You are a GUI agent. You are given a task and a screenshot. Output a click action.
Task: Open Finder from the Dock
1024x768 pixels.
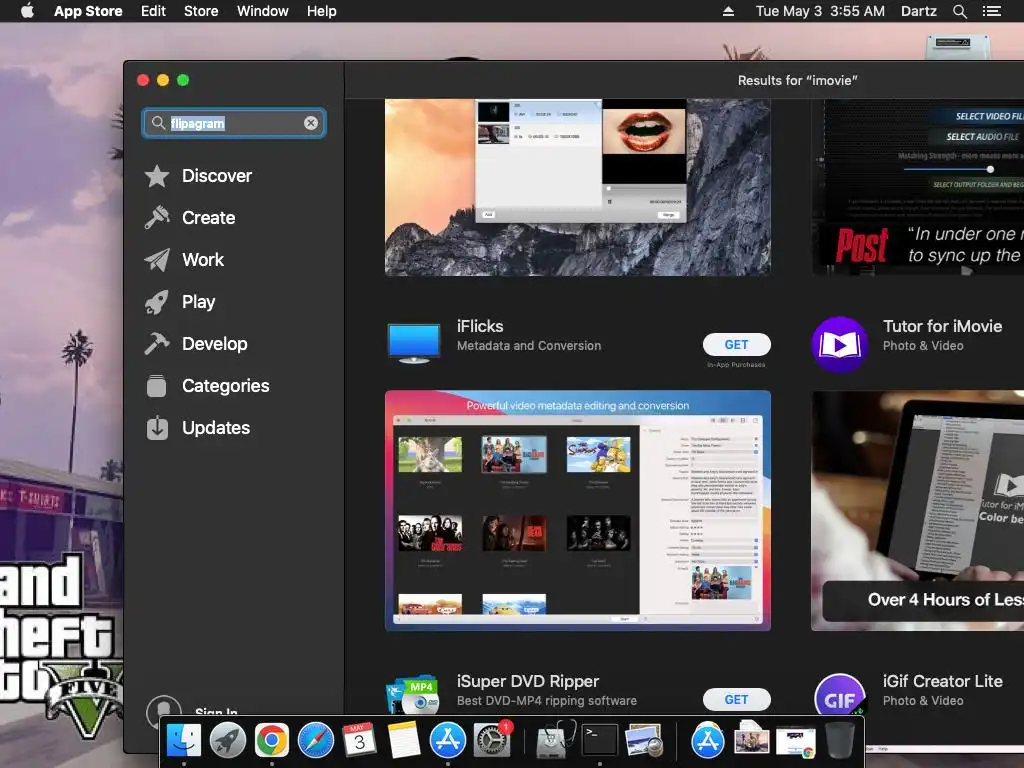point(184,740)
